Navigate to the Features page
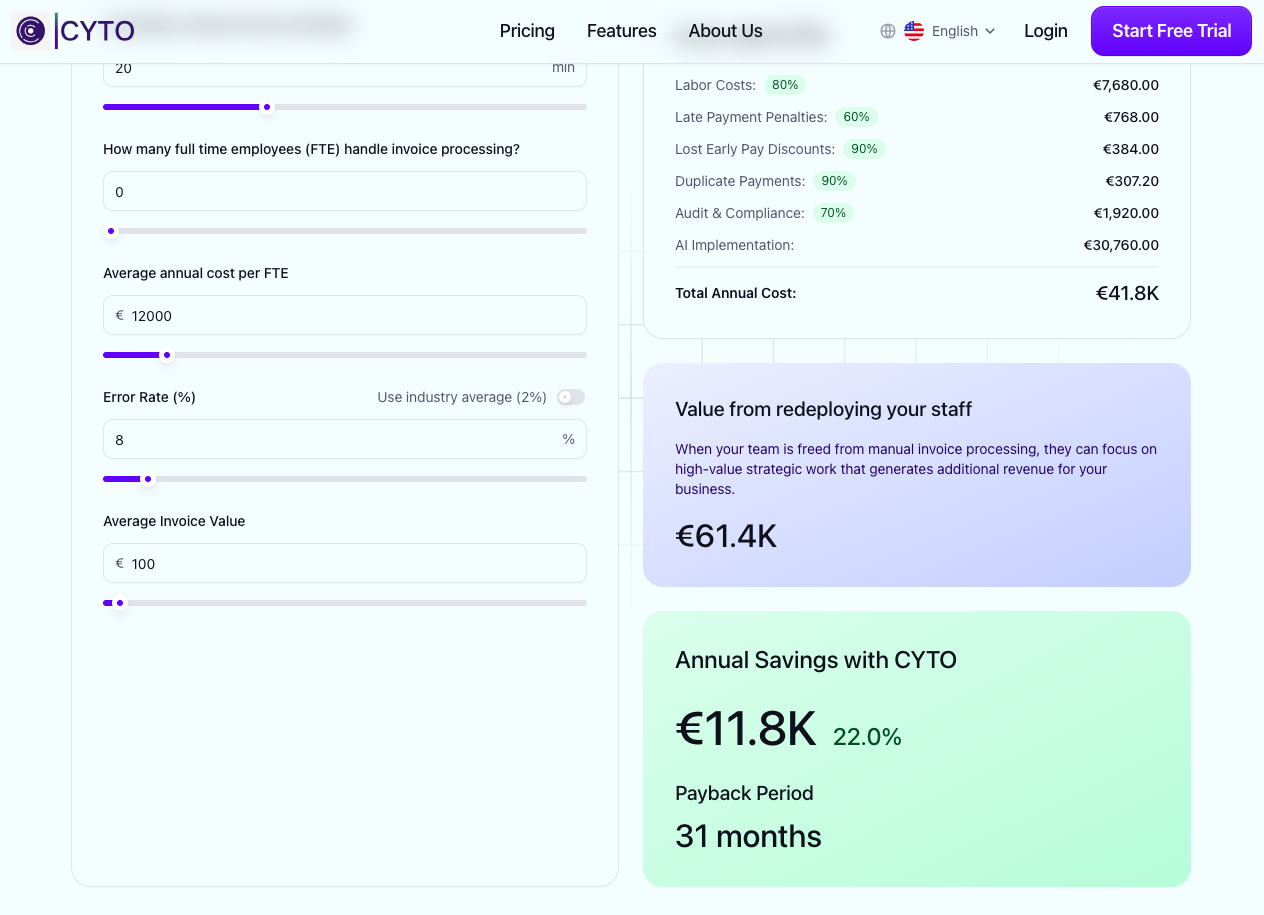This screenshot has width=1264, height=915. tap(621, 31)
